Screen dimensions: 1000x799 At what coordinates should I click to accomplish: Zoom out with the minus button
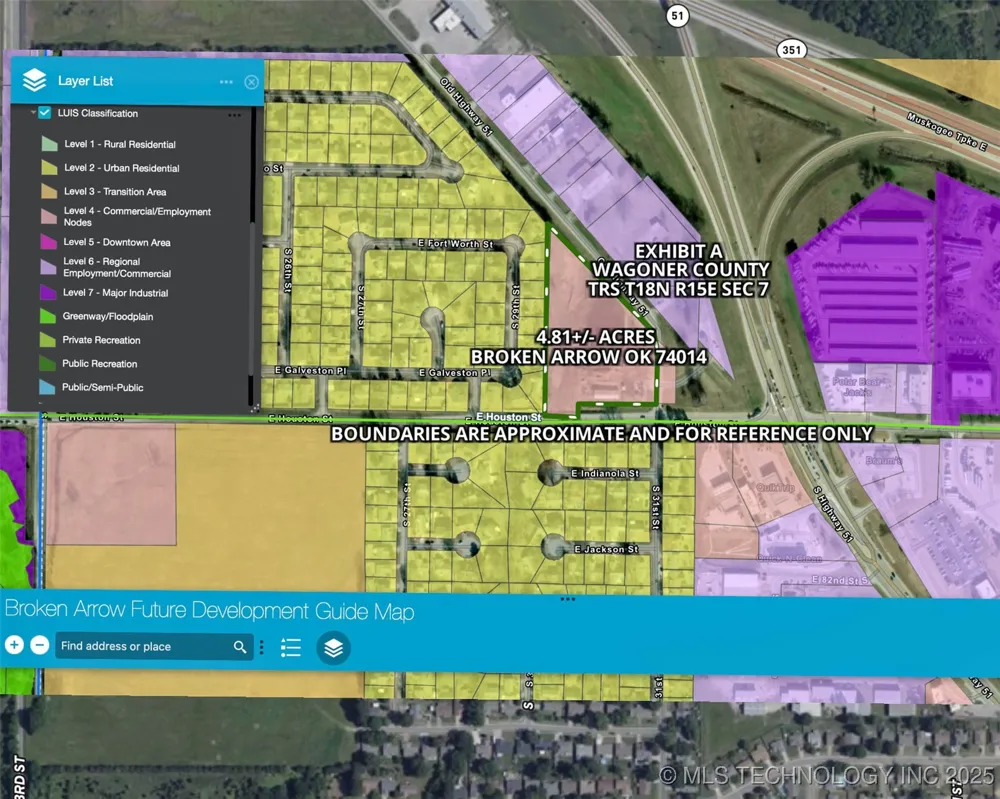click(40, 645)
